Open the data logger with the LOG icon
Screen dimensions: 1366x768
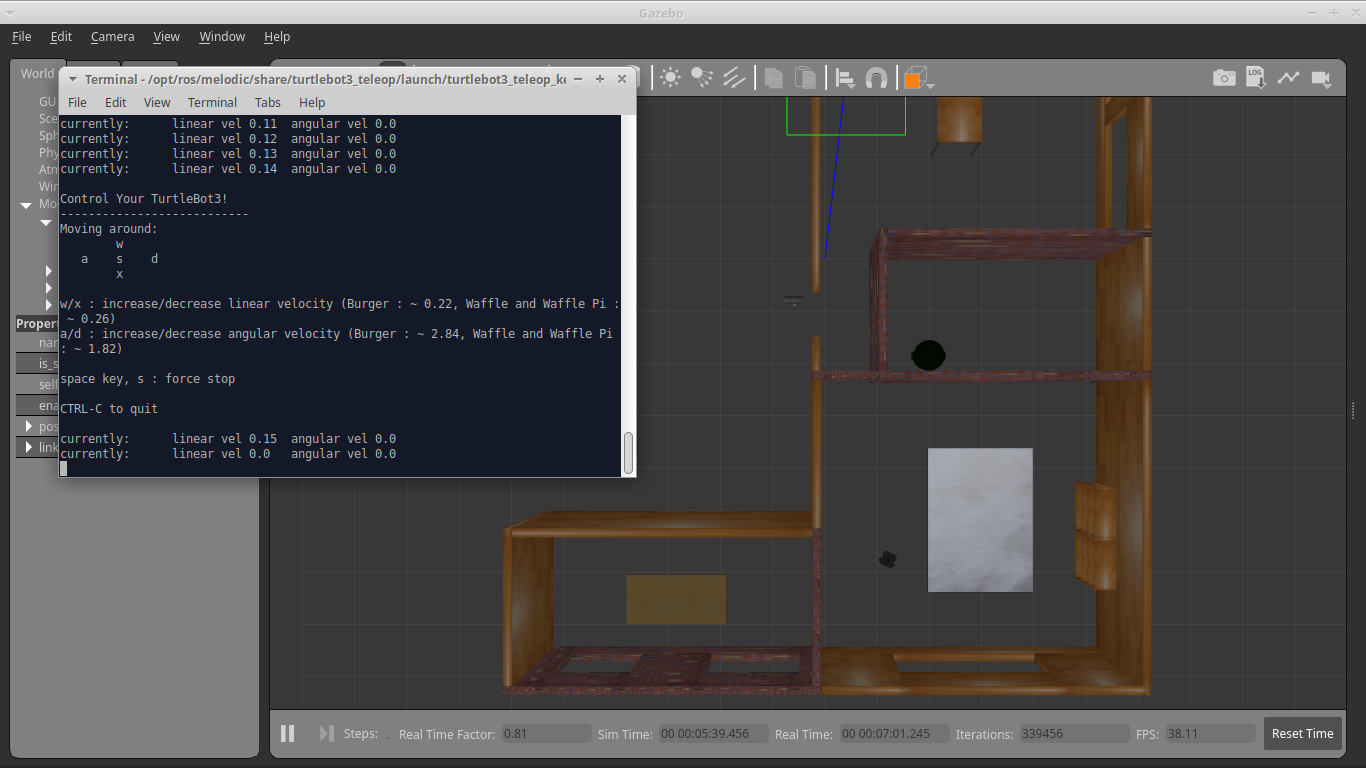tap(1256, 77)
